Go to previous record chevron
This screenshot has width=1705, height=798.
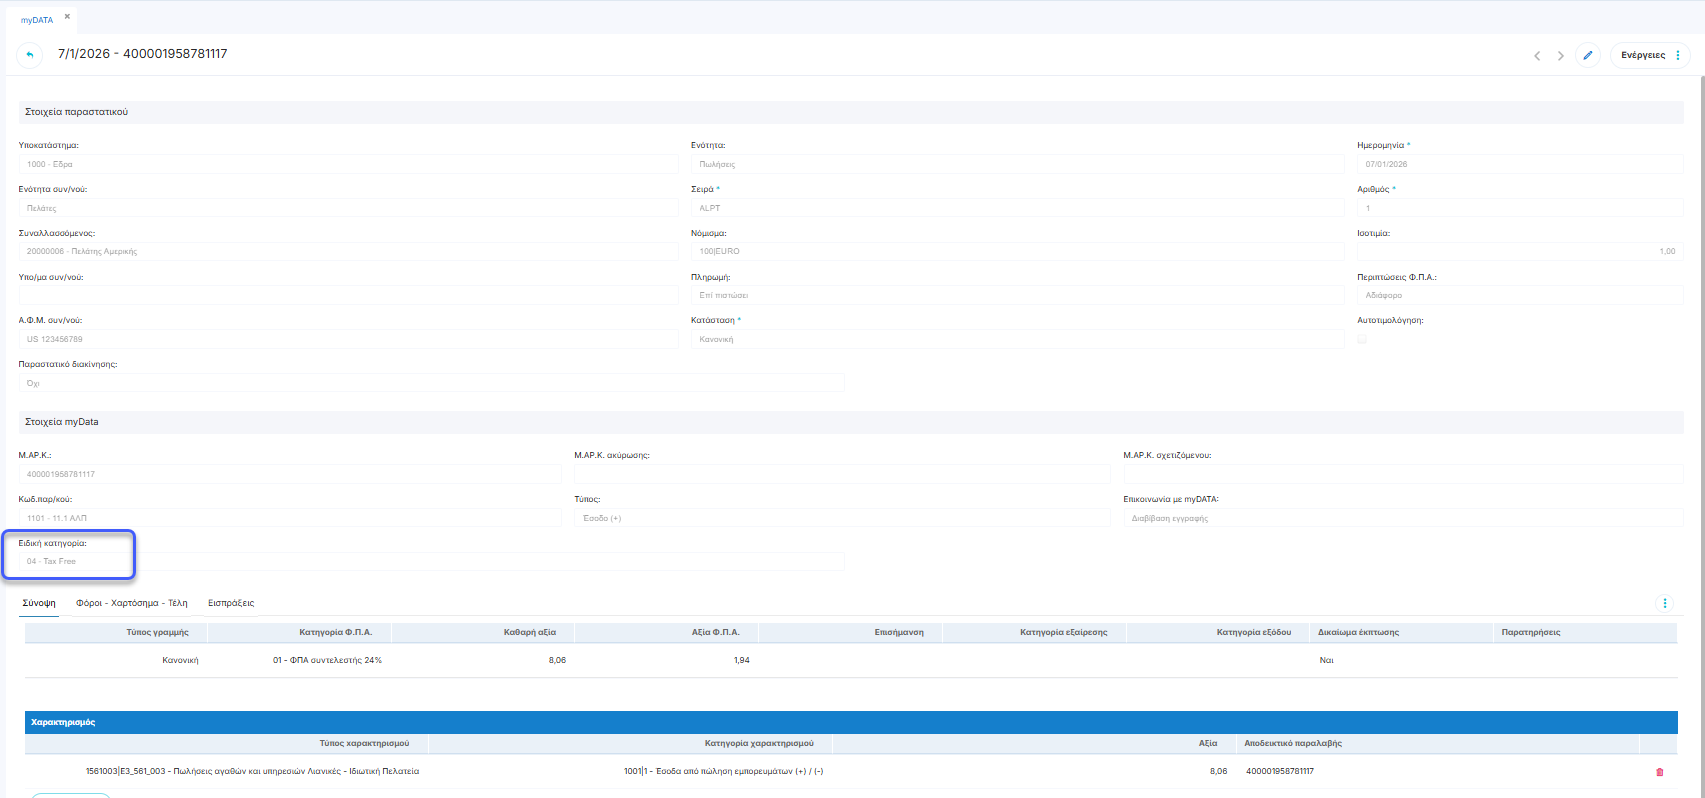click(1537, 56)
